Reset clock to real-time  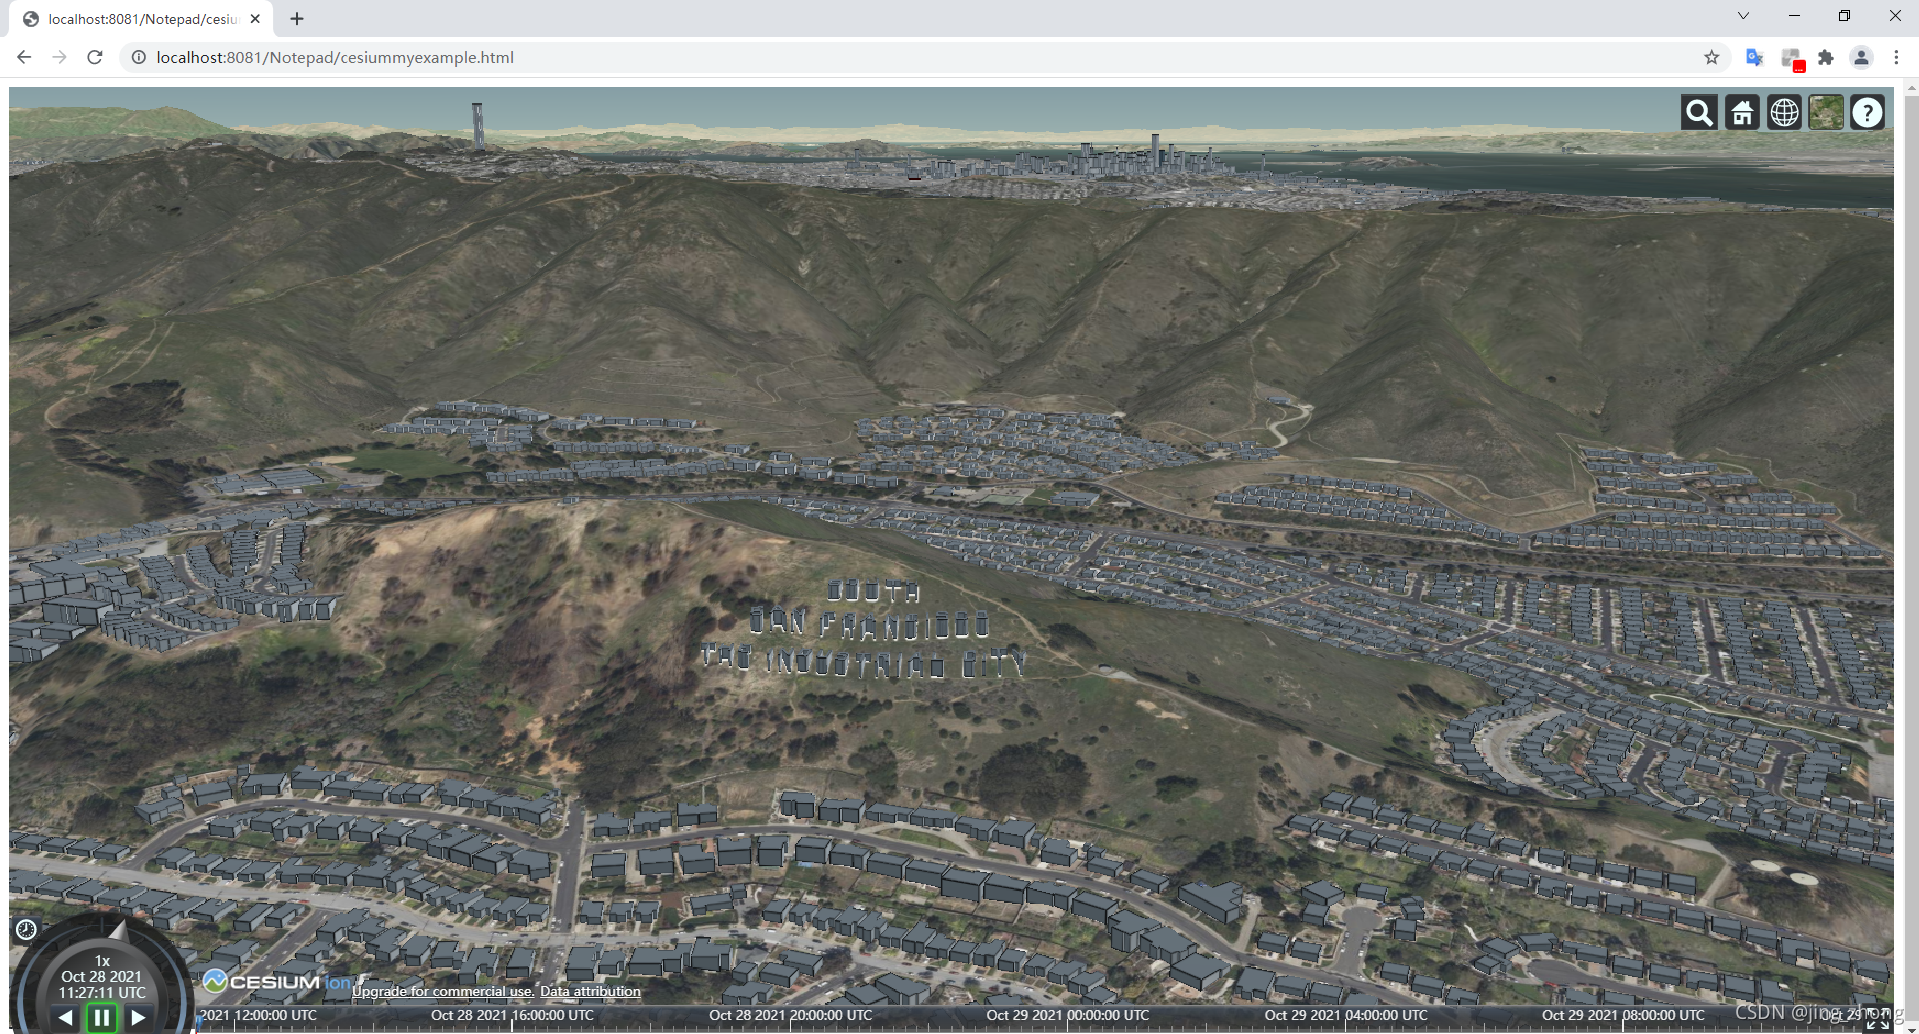(26, 930)
